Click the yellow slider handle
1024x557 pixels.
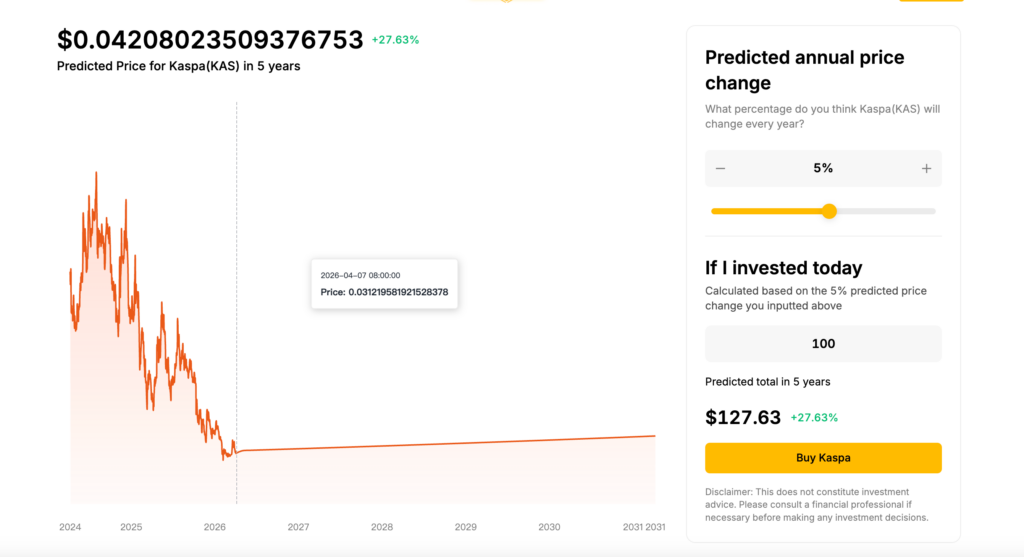[x=829, y=211]
